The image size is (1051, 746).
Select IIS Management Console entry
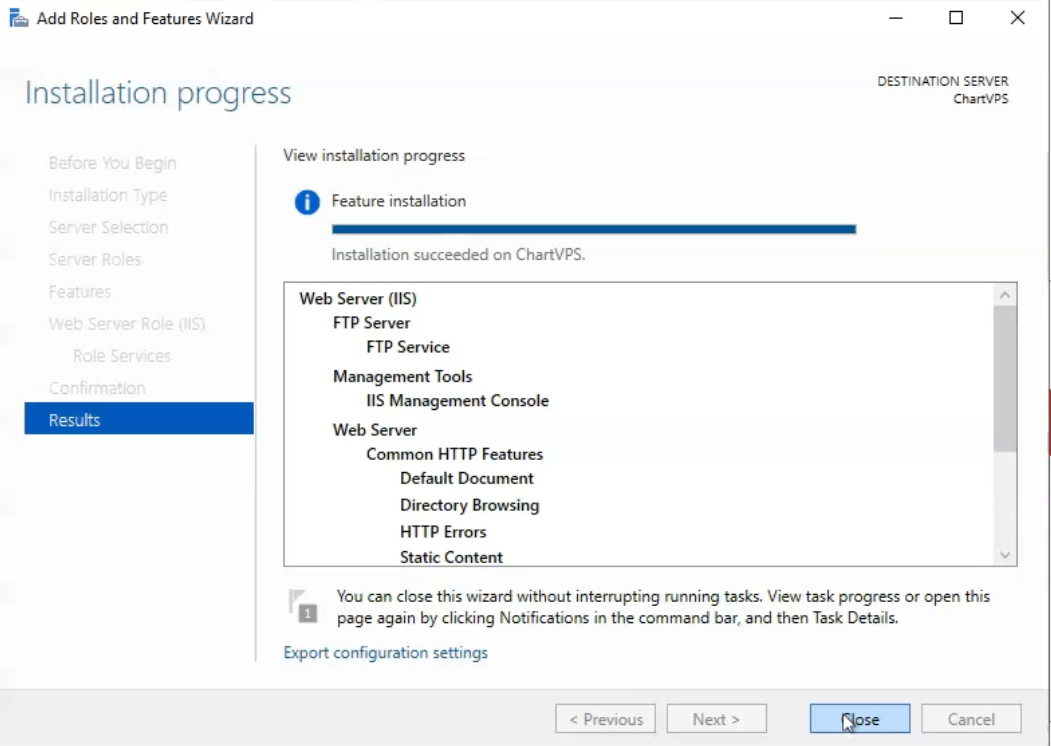457,401
